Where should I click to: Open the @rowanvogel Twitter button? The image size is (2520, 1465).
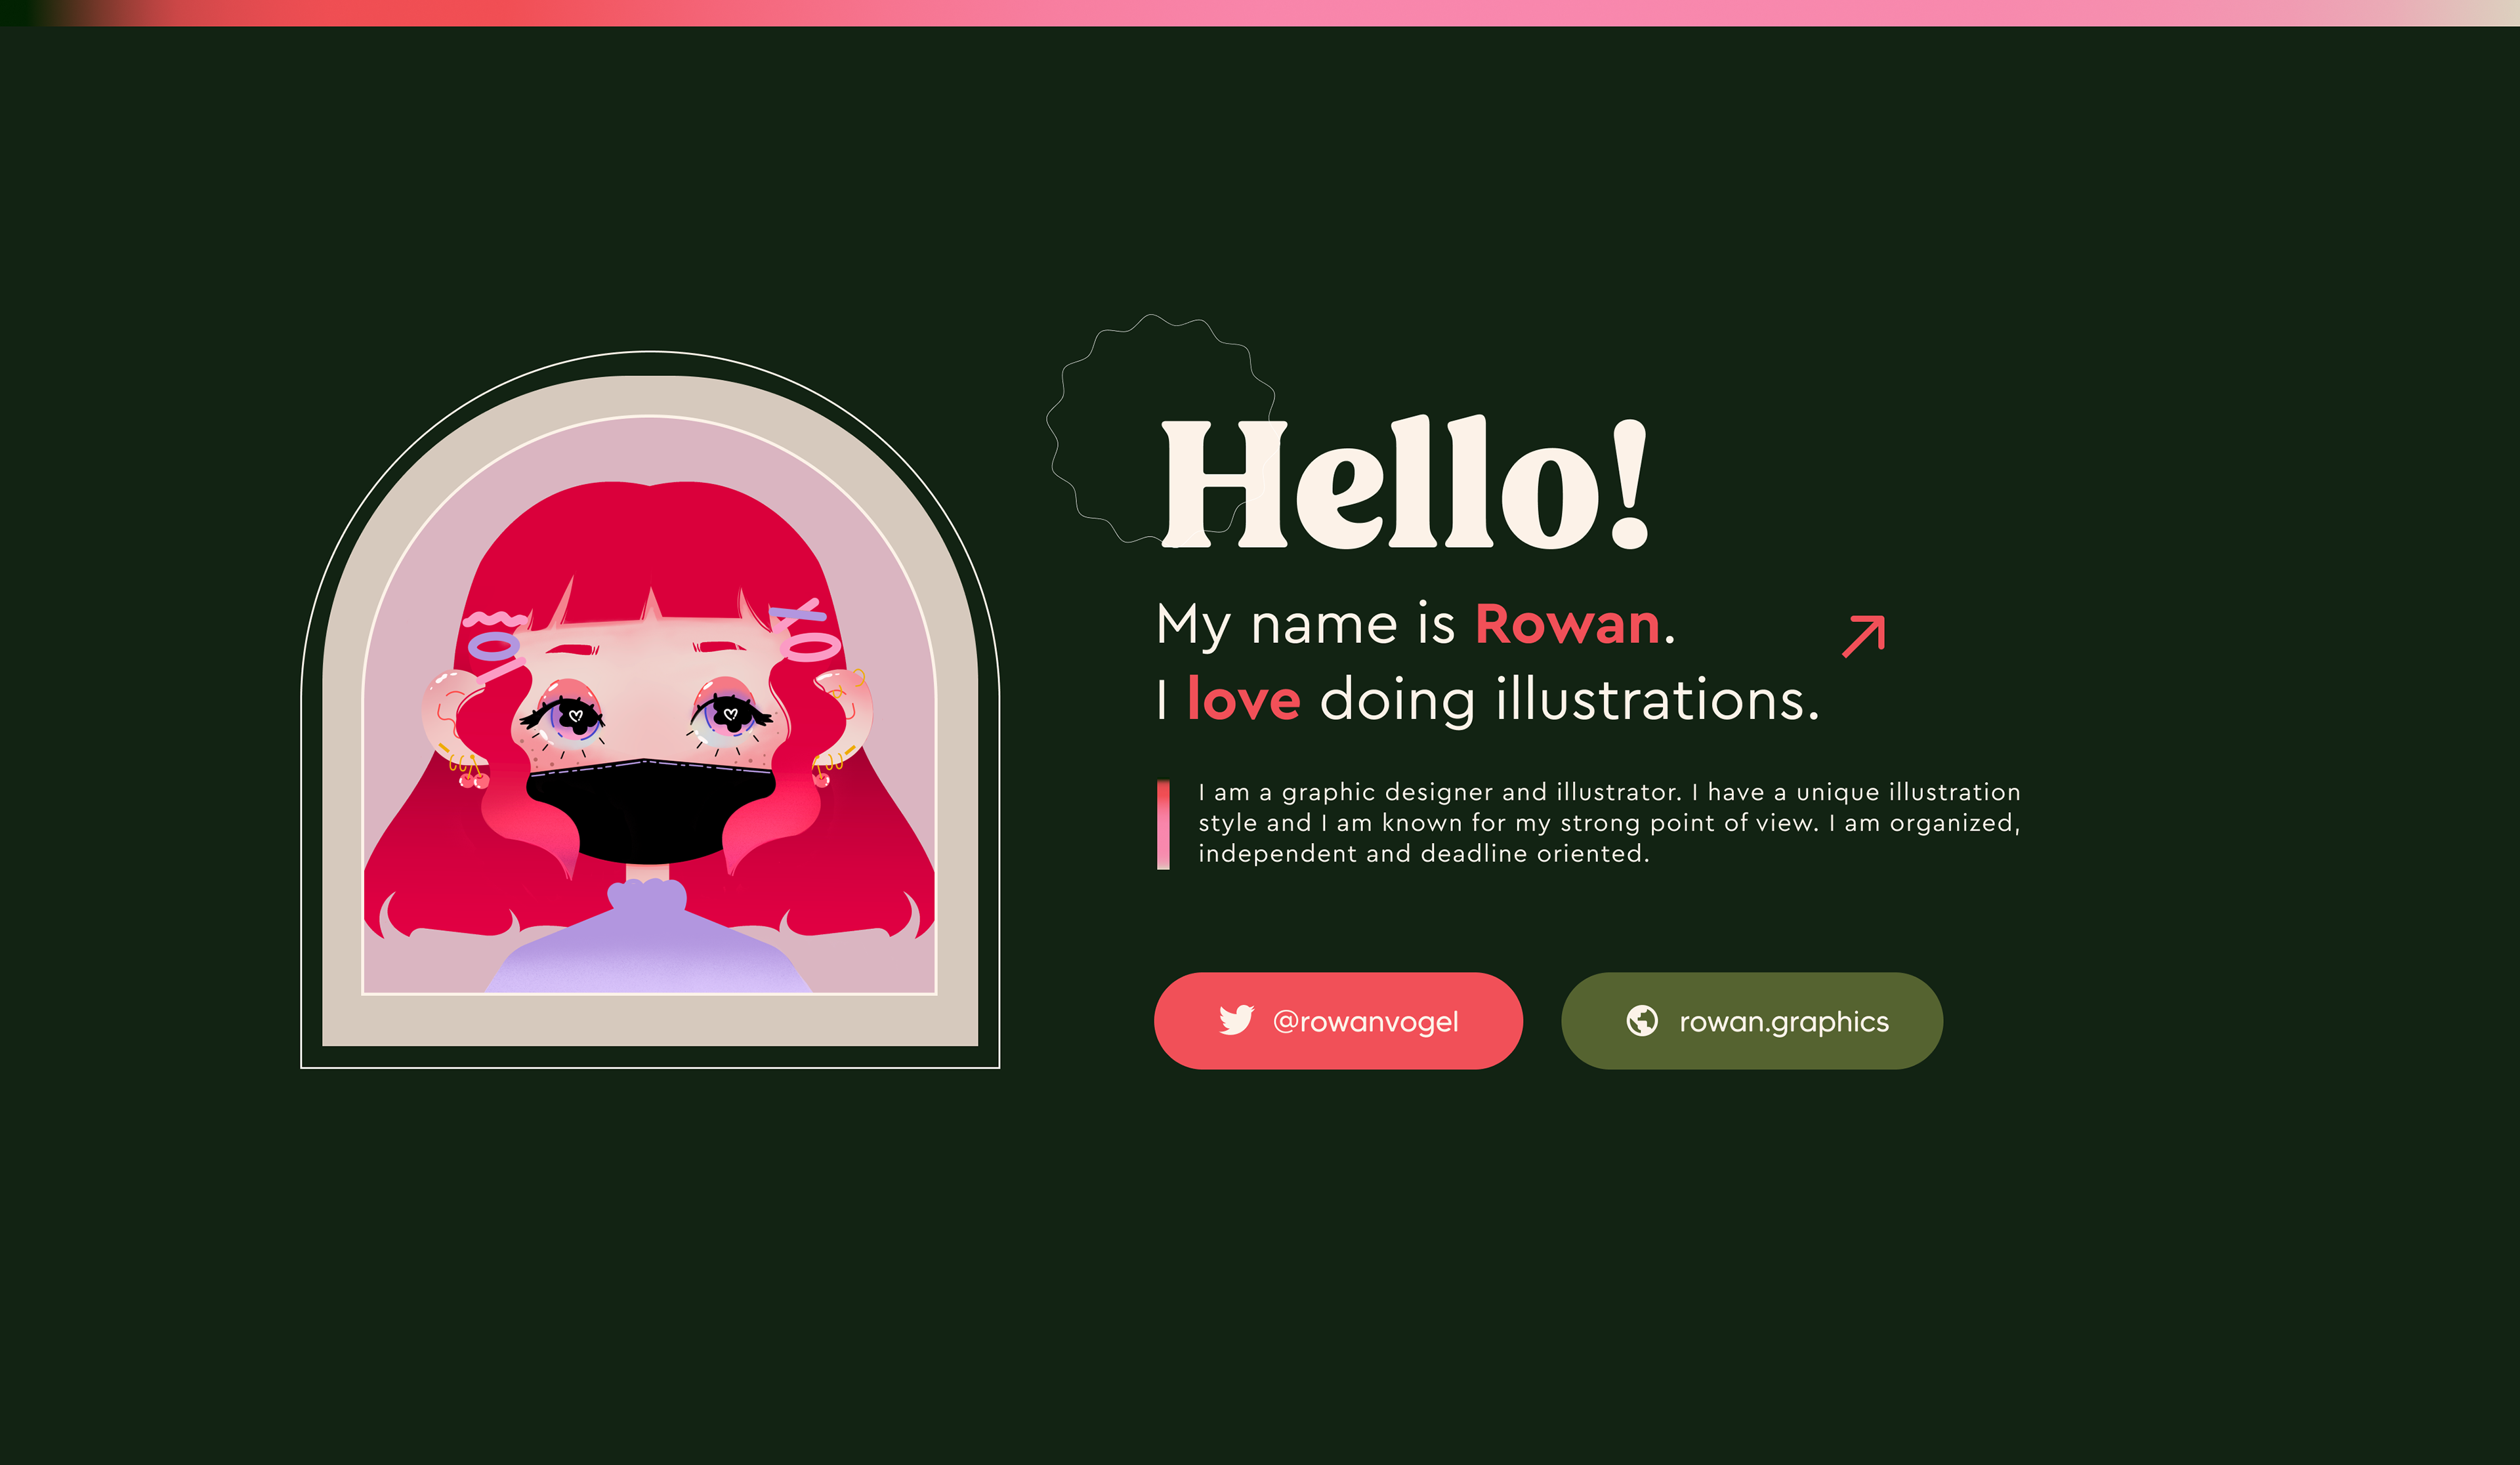1338,1021
